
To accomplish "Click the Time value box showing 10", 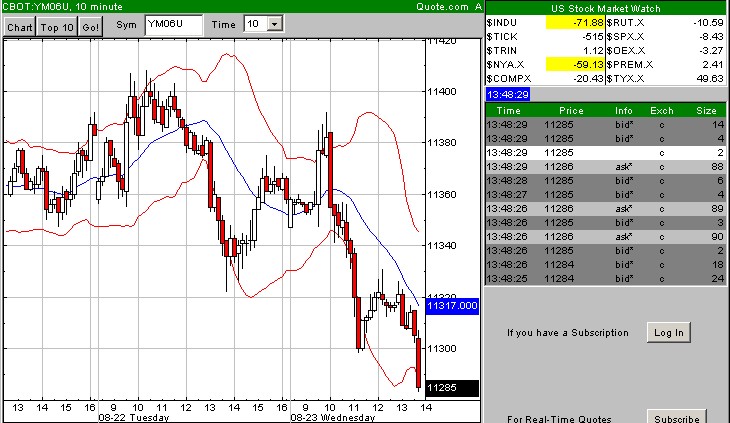I will click(254, 24).
